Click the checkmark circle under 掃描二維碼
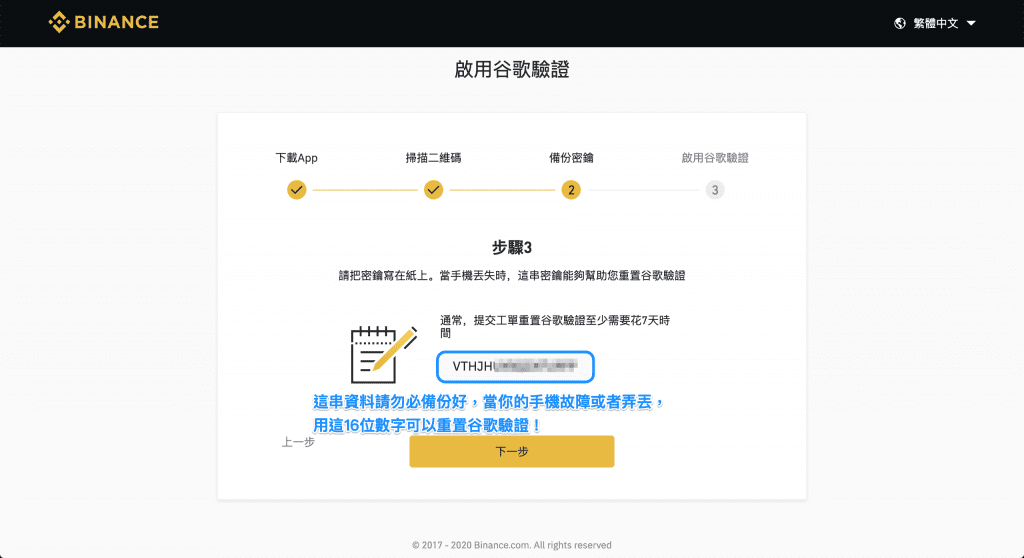Image resolution: width=1024 pixels, height=558 pixels. pos(433,189)
